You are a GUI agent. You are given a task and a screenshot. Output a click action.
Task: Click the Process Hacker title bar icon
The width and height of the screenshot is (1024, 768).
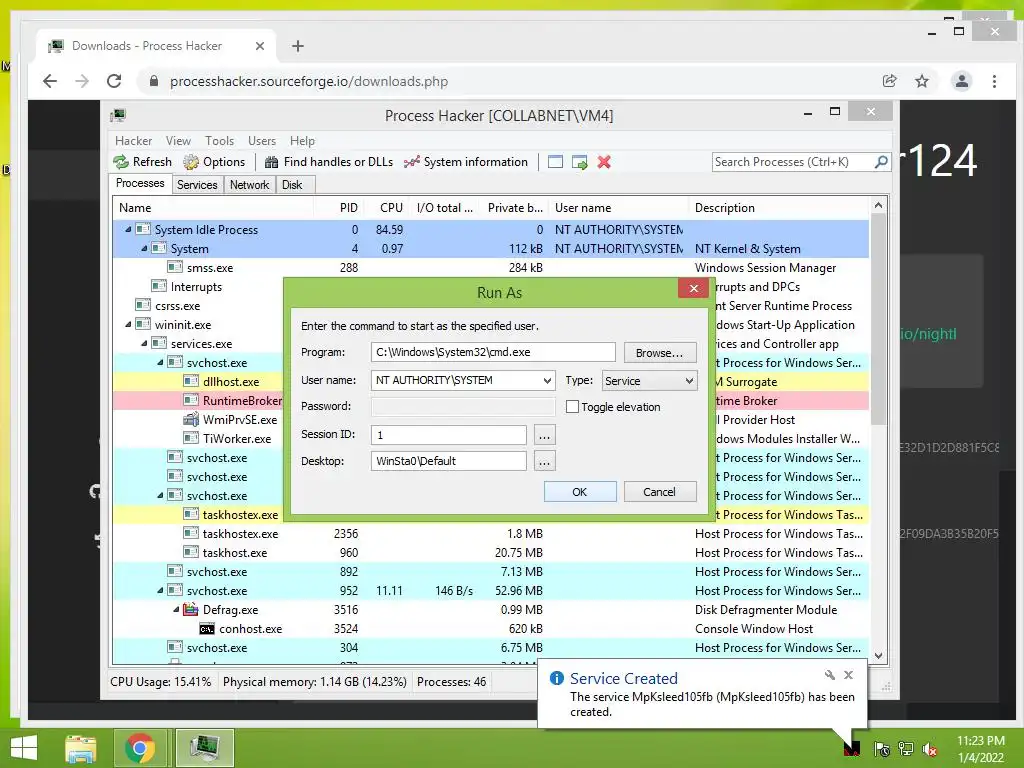point(118,116)
